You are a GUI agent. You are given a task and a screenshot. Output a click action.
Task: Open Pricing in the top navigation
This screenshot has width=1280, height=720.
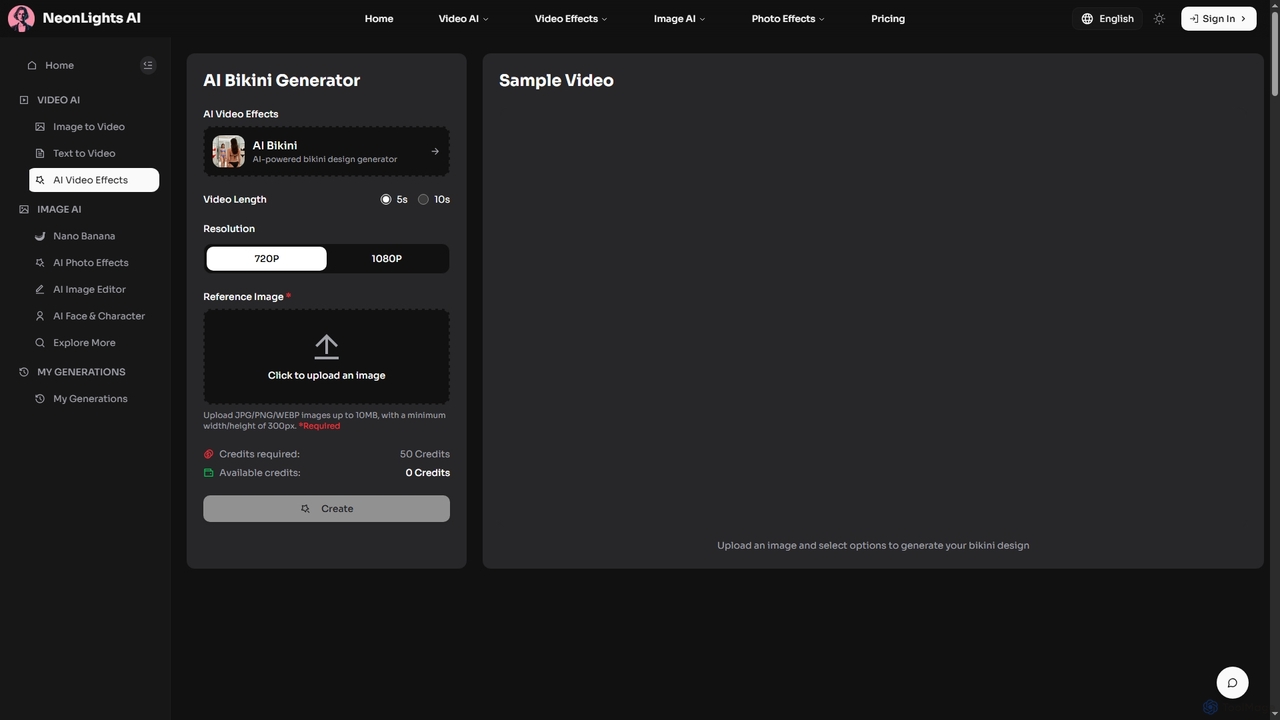[x=888, y=18]
